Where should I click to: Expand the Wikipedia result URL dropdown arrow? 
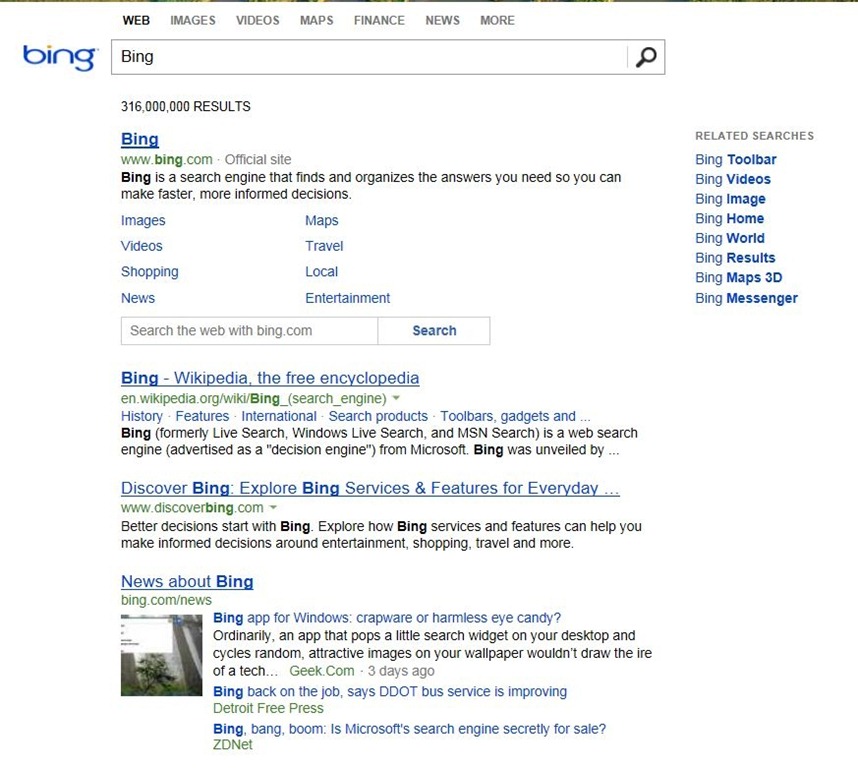coord(397,398)
